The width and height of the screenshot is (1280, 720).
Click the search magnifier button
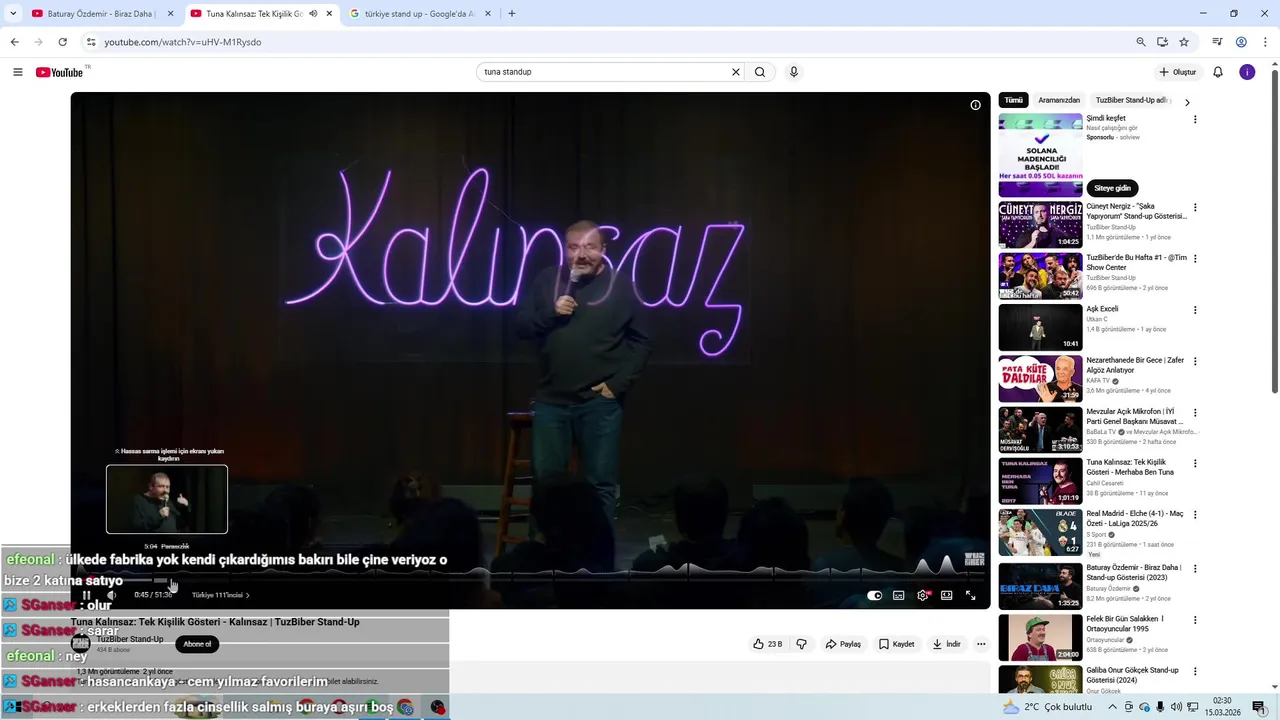pyautogui.click(x=760, y=72)
